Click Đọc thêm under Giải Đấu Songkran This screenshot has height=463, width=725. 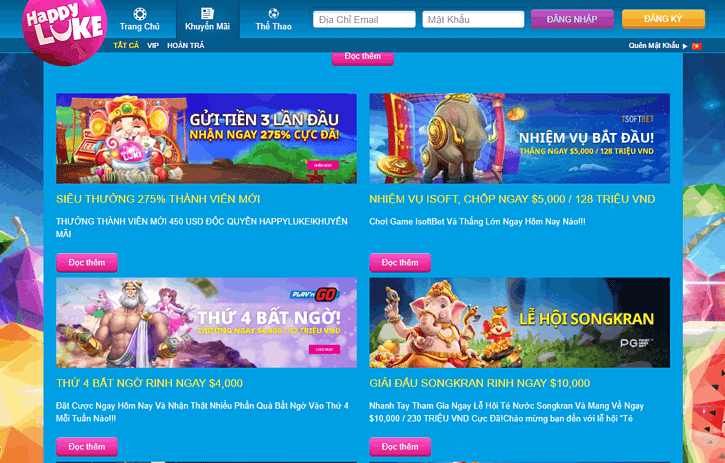point(400,447)
